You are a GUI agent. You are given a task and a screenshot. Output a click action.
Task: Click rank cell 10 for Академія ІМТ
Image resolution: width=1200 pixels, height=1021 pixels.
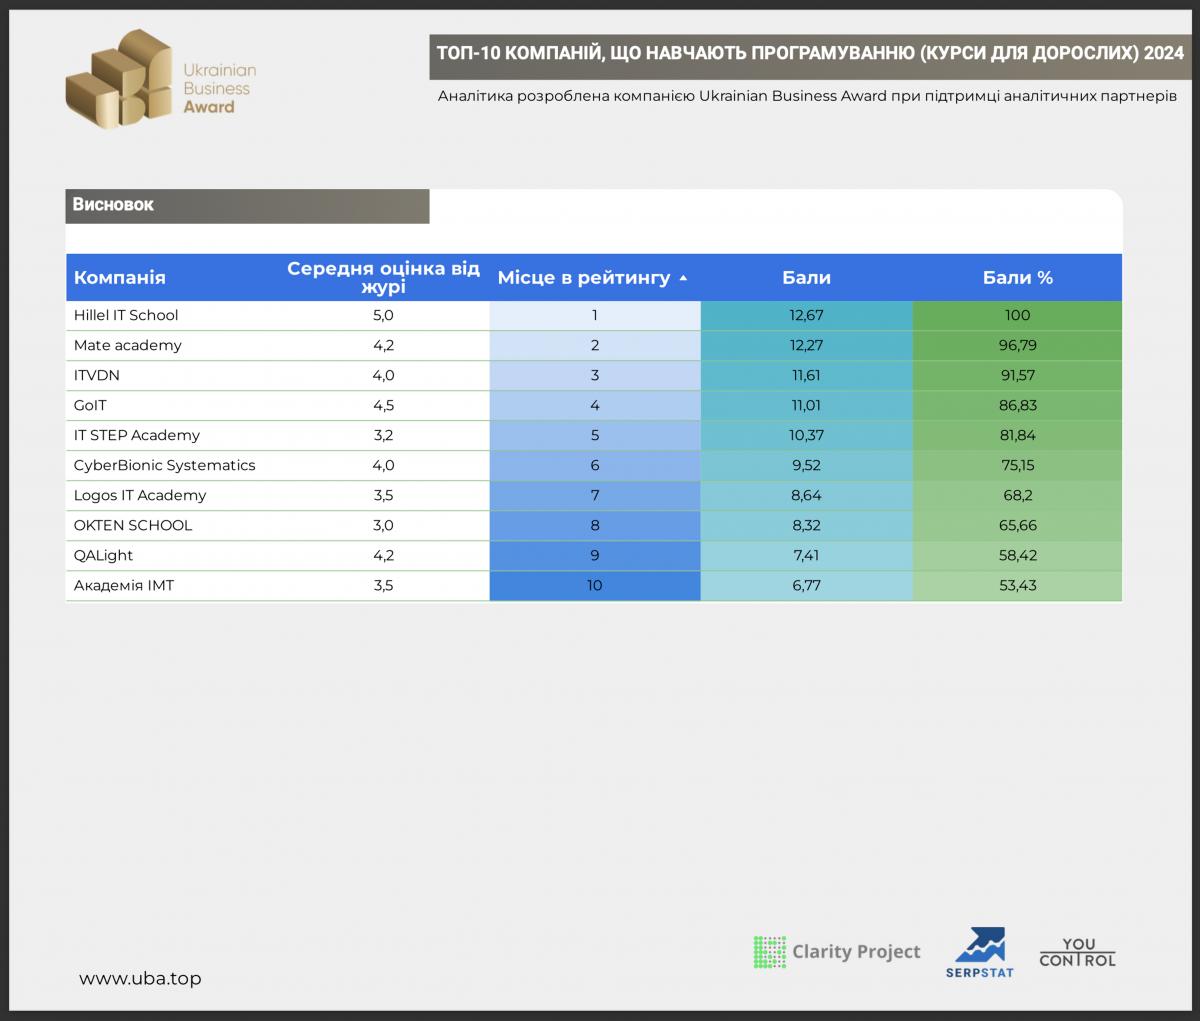pyautogui.click(x=595, y=585)
